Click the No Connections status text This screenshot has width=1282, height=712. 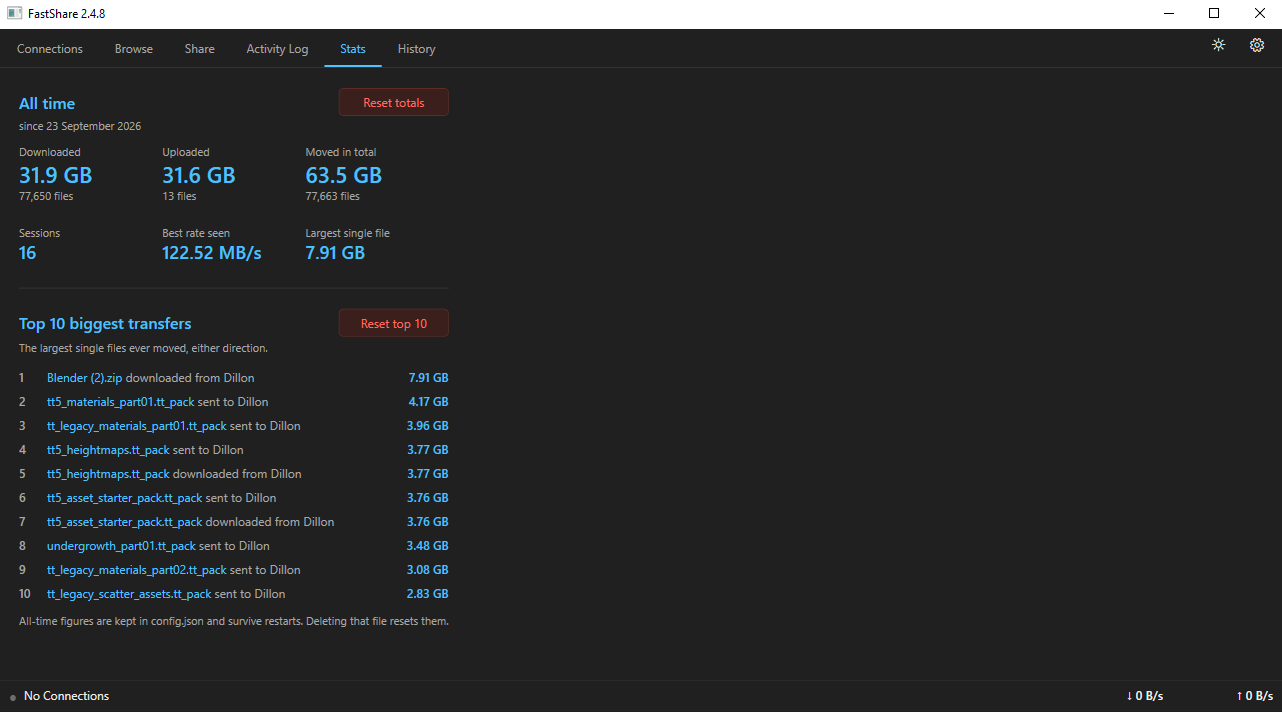point(66,696)
